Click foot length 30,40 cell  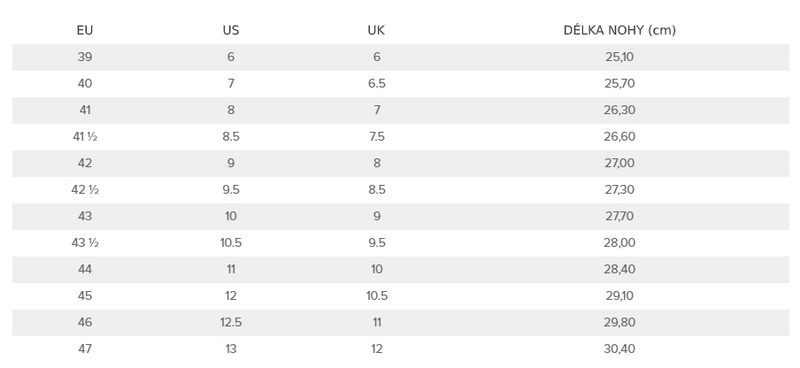(619, 349)
